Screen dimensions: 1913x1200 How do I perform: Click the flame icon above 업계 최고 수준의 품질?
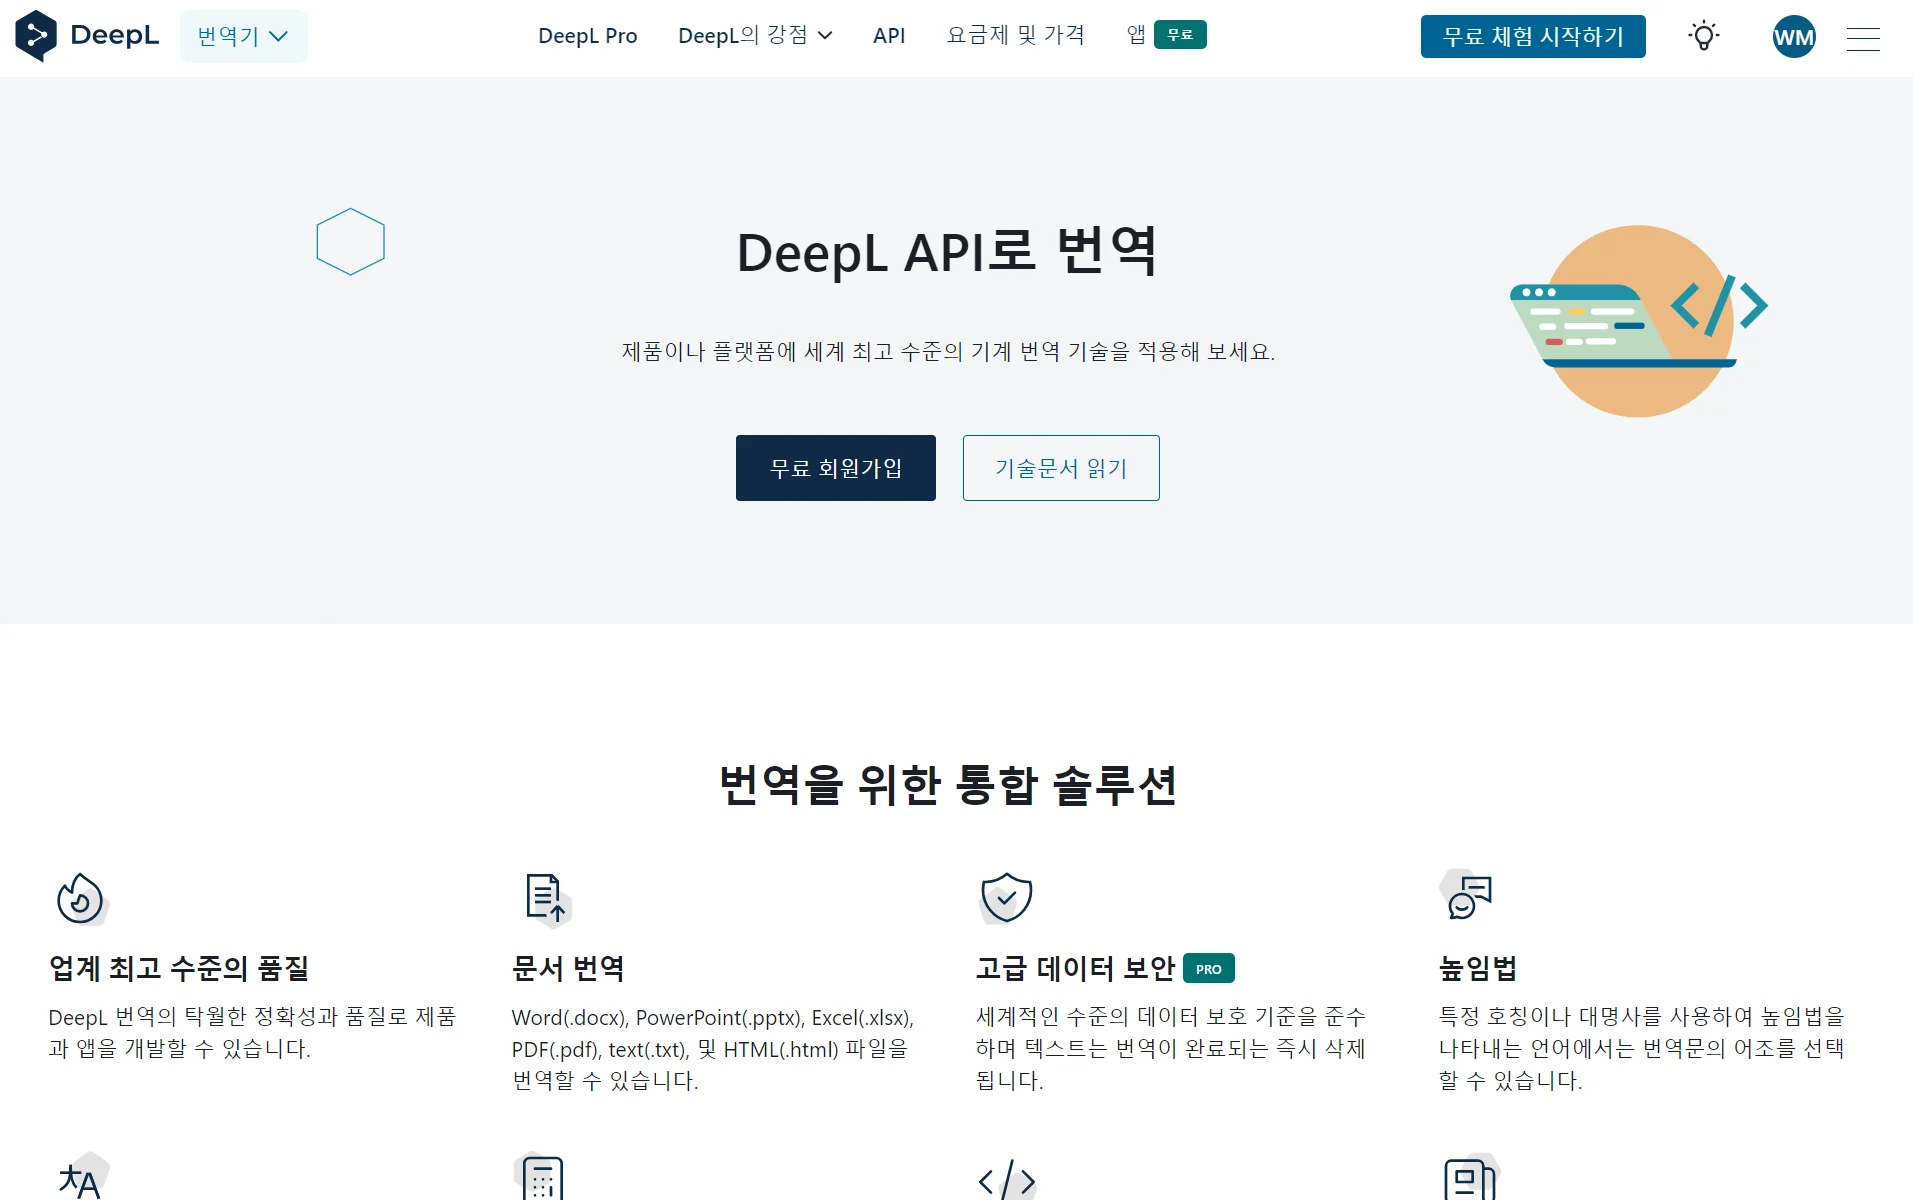coord(81,898)
